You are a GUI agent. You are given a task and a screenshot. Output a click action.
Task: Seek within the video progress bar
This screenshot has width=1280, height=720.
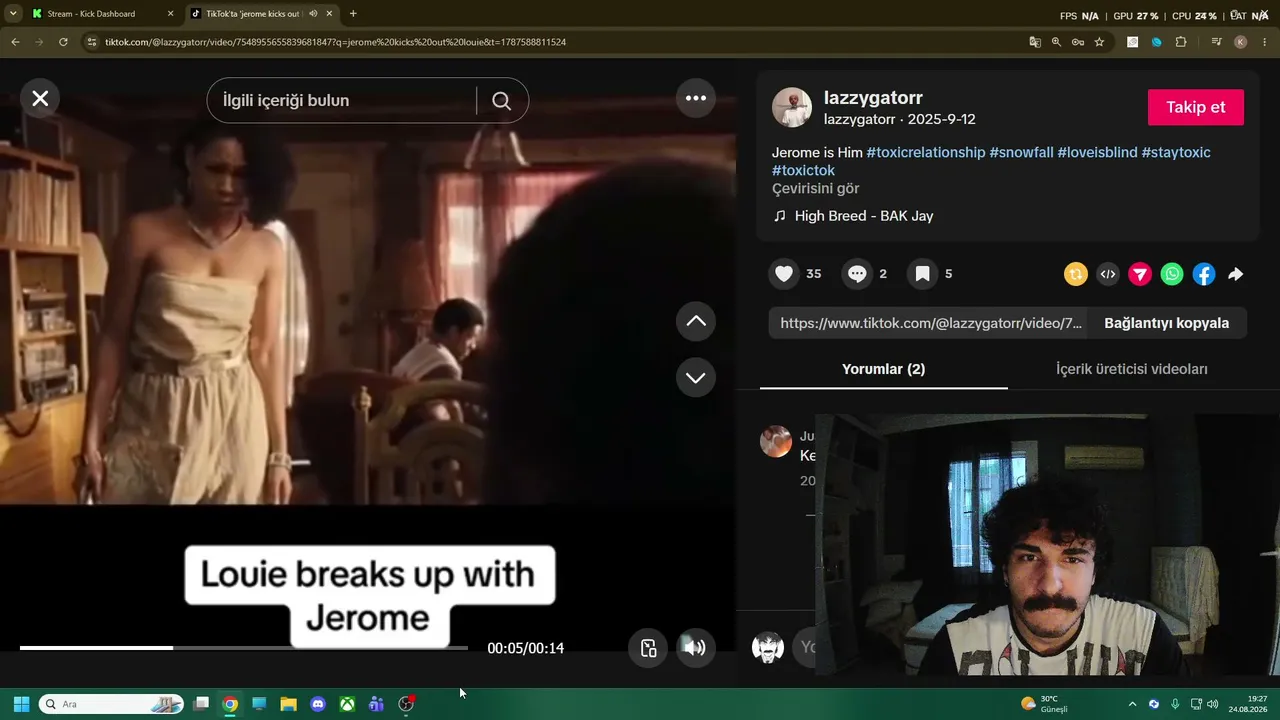tap(243, 648)
